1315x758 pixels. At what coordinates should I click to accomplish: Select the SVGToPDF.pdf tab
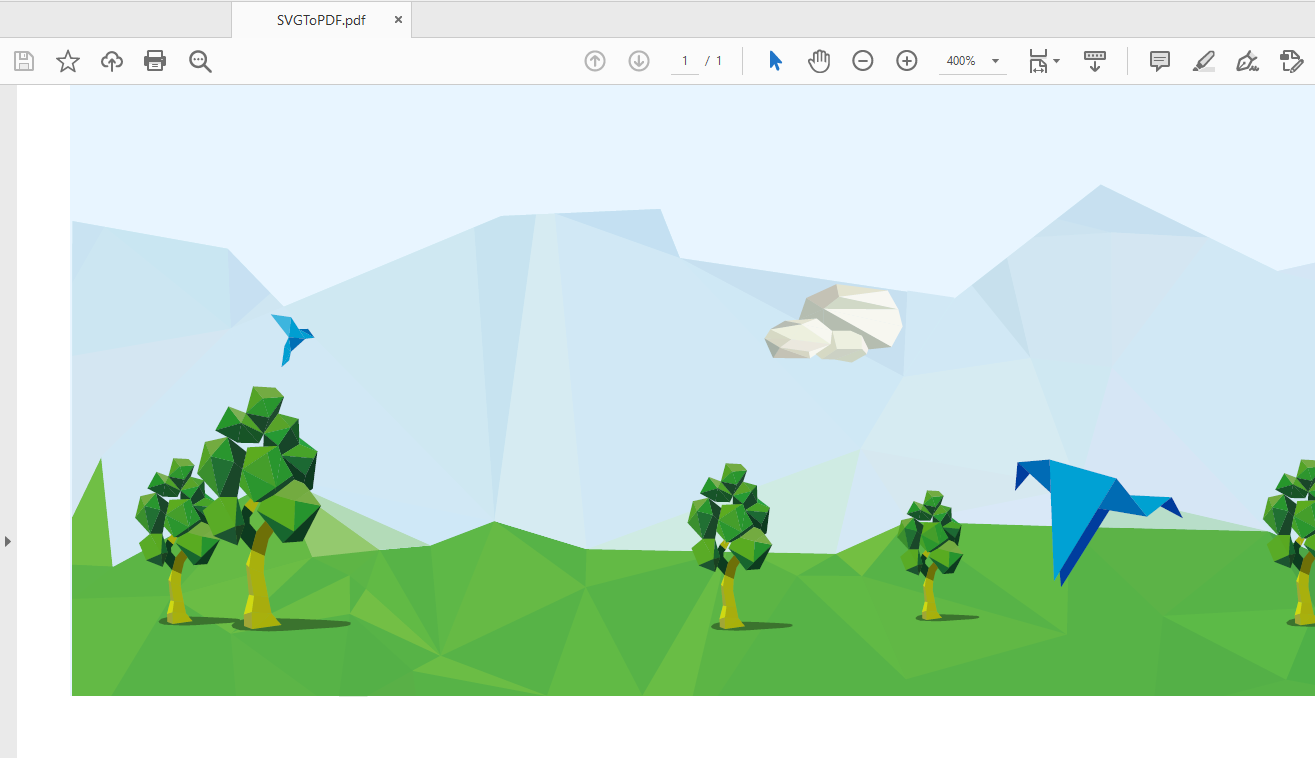click(x=321, y=20)
